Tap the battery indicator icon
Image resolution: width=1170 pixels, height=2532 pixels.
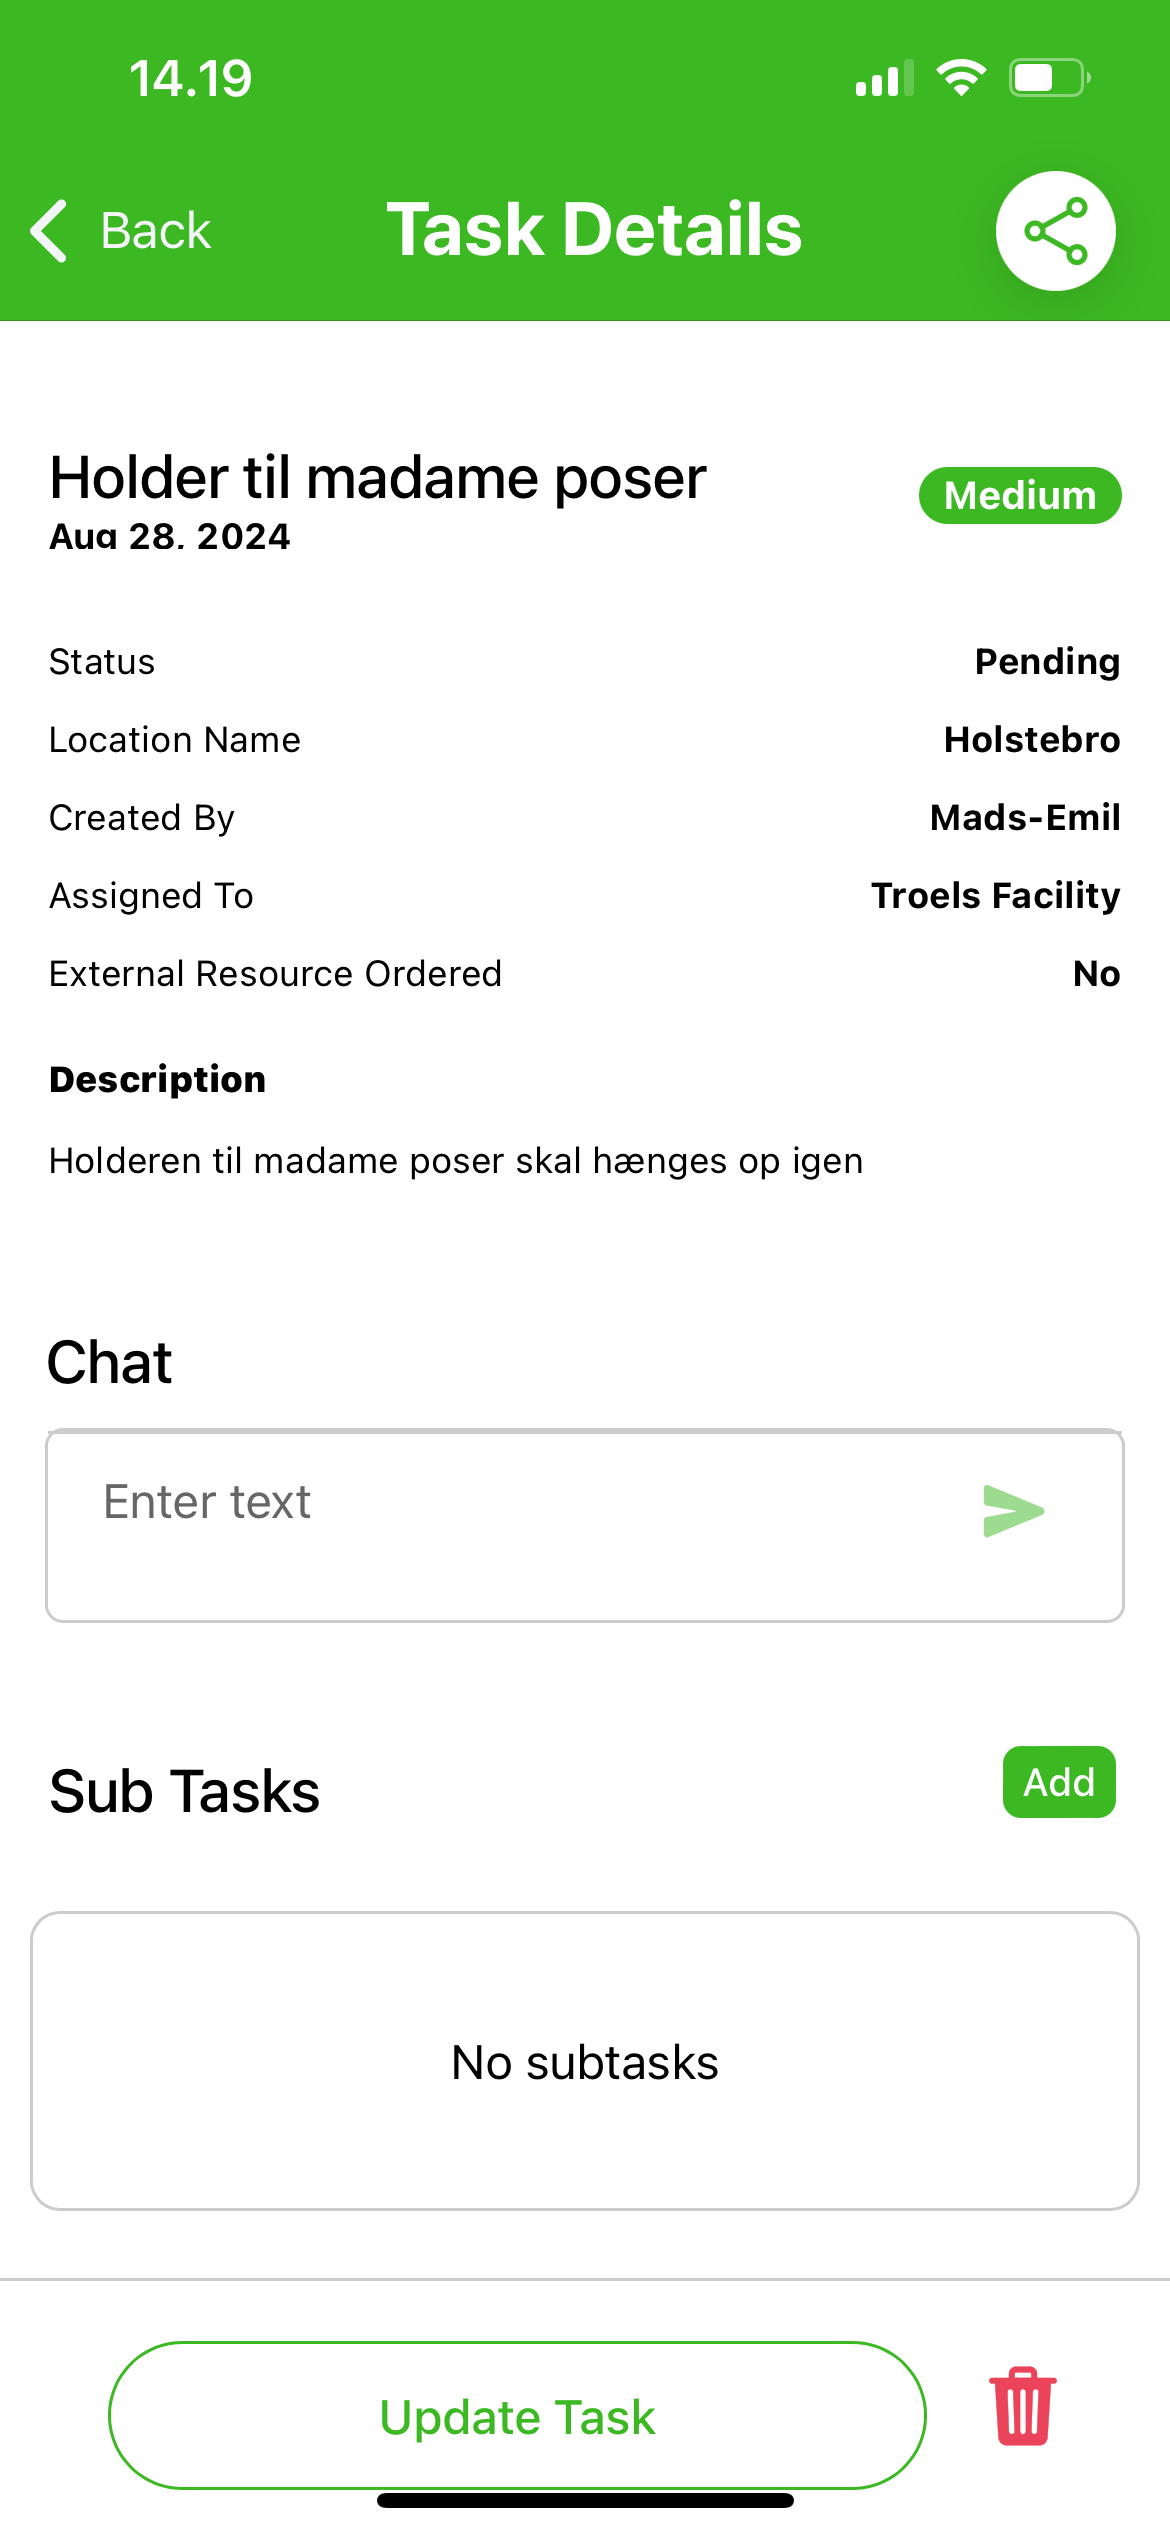[1049, 78]
